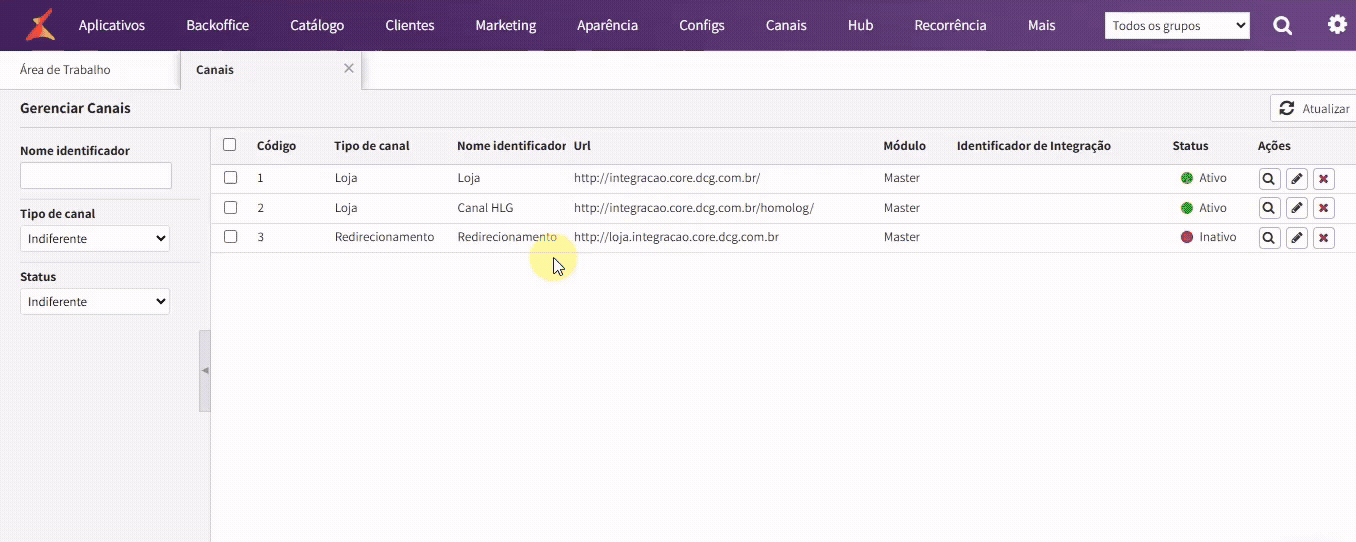
Task: Click the Nome identificador input field
Action: click(x=96, y=176)
